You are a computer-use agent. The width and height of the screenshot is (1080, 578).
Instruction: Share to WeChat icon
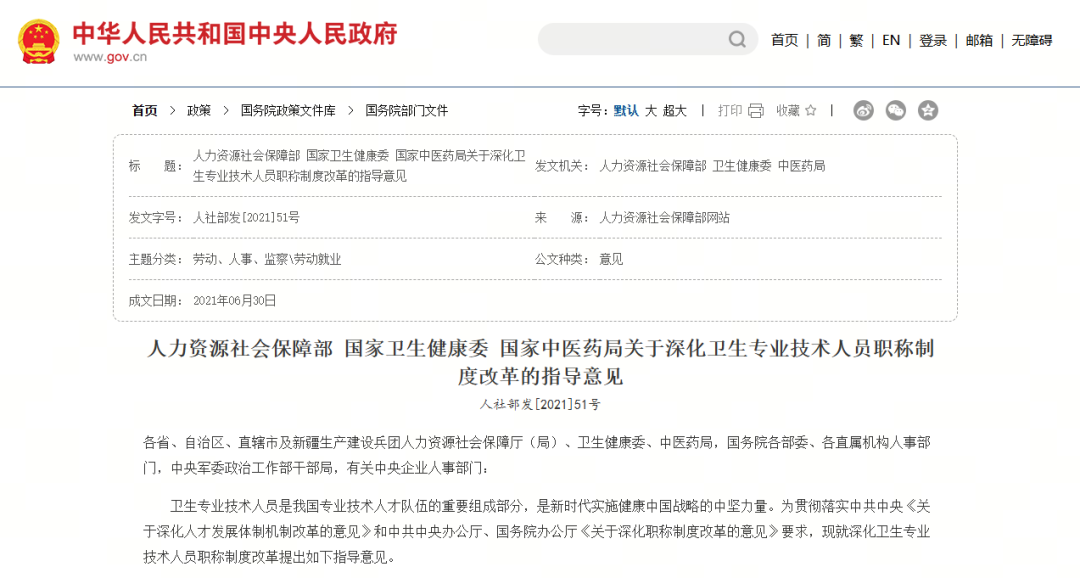point(895,110)
